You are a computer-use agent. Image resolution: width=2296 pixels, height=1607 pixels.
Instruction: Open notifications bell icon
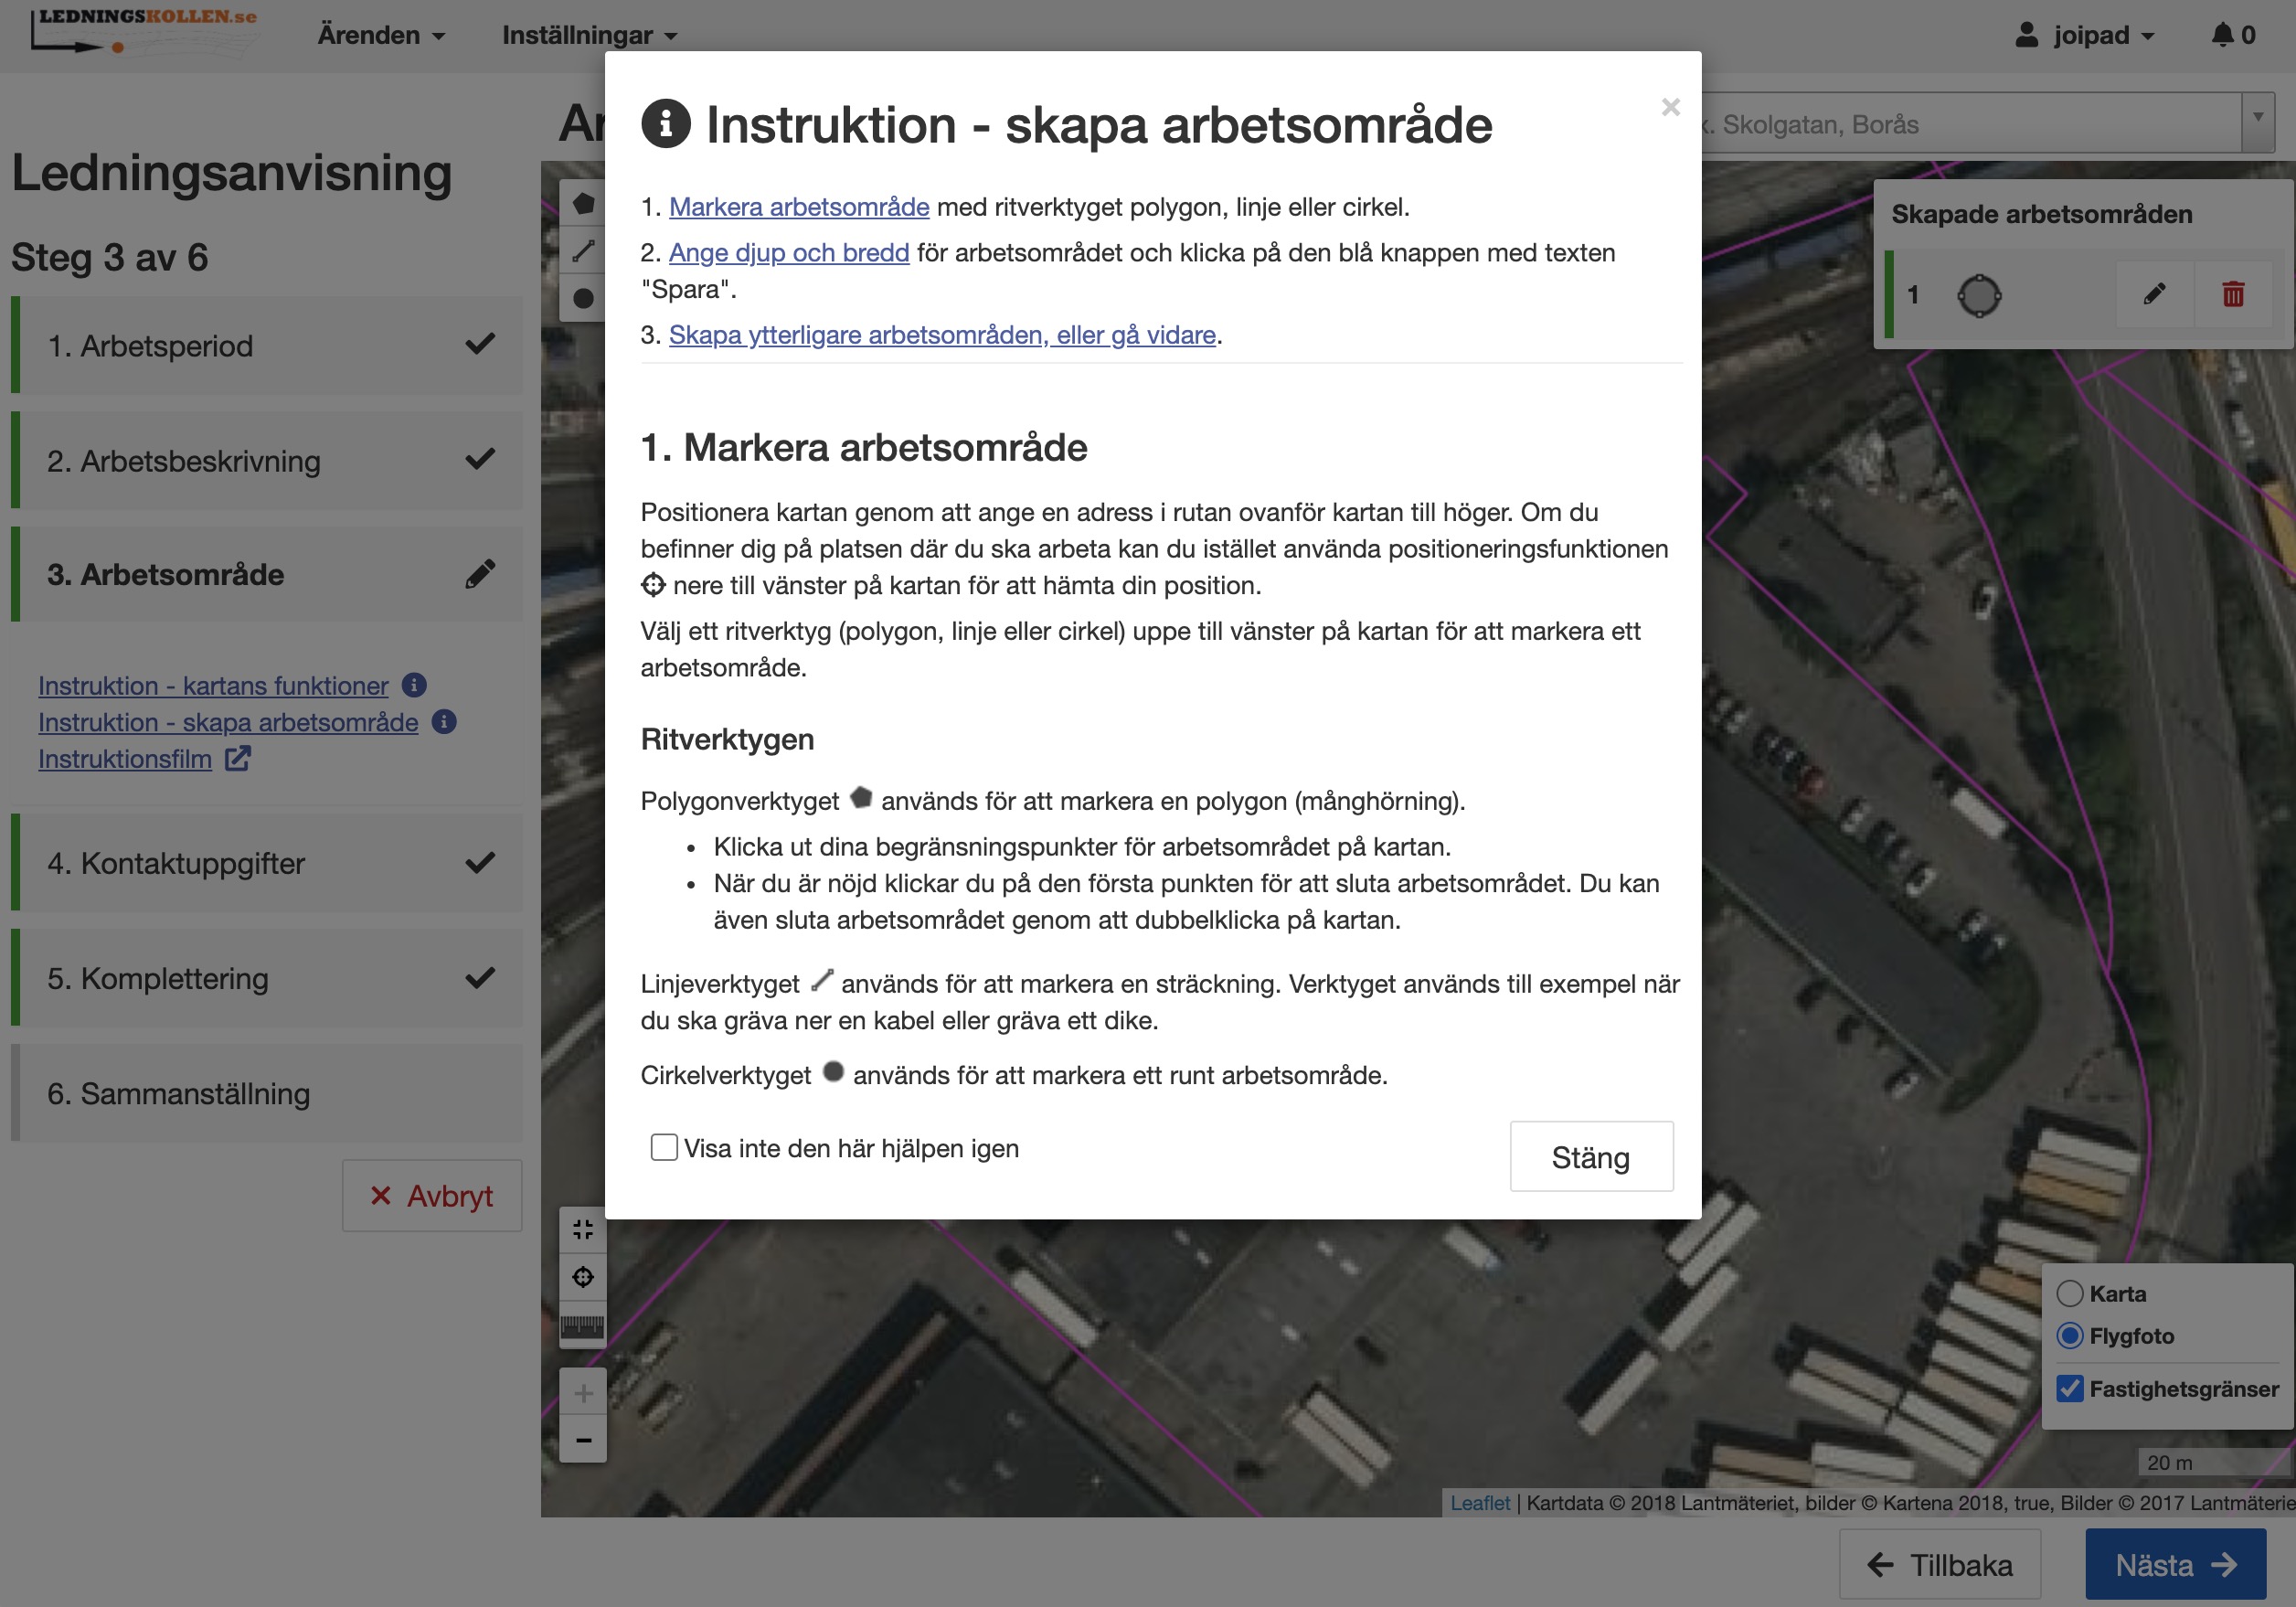pyautogui.click(x=2222, y=35)
